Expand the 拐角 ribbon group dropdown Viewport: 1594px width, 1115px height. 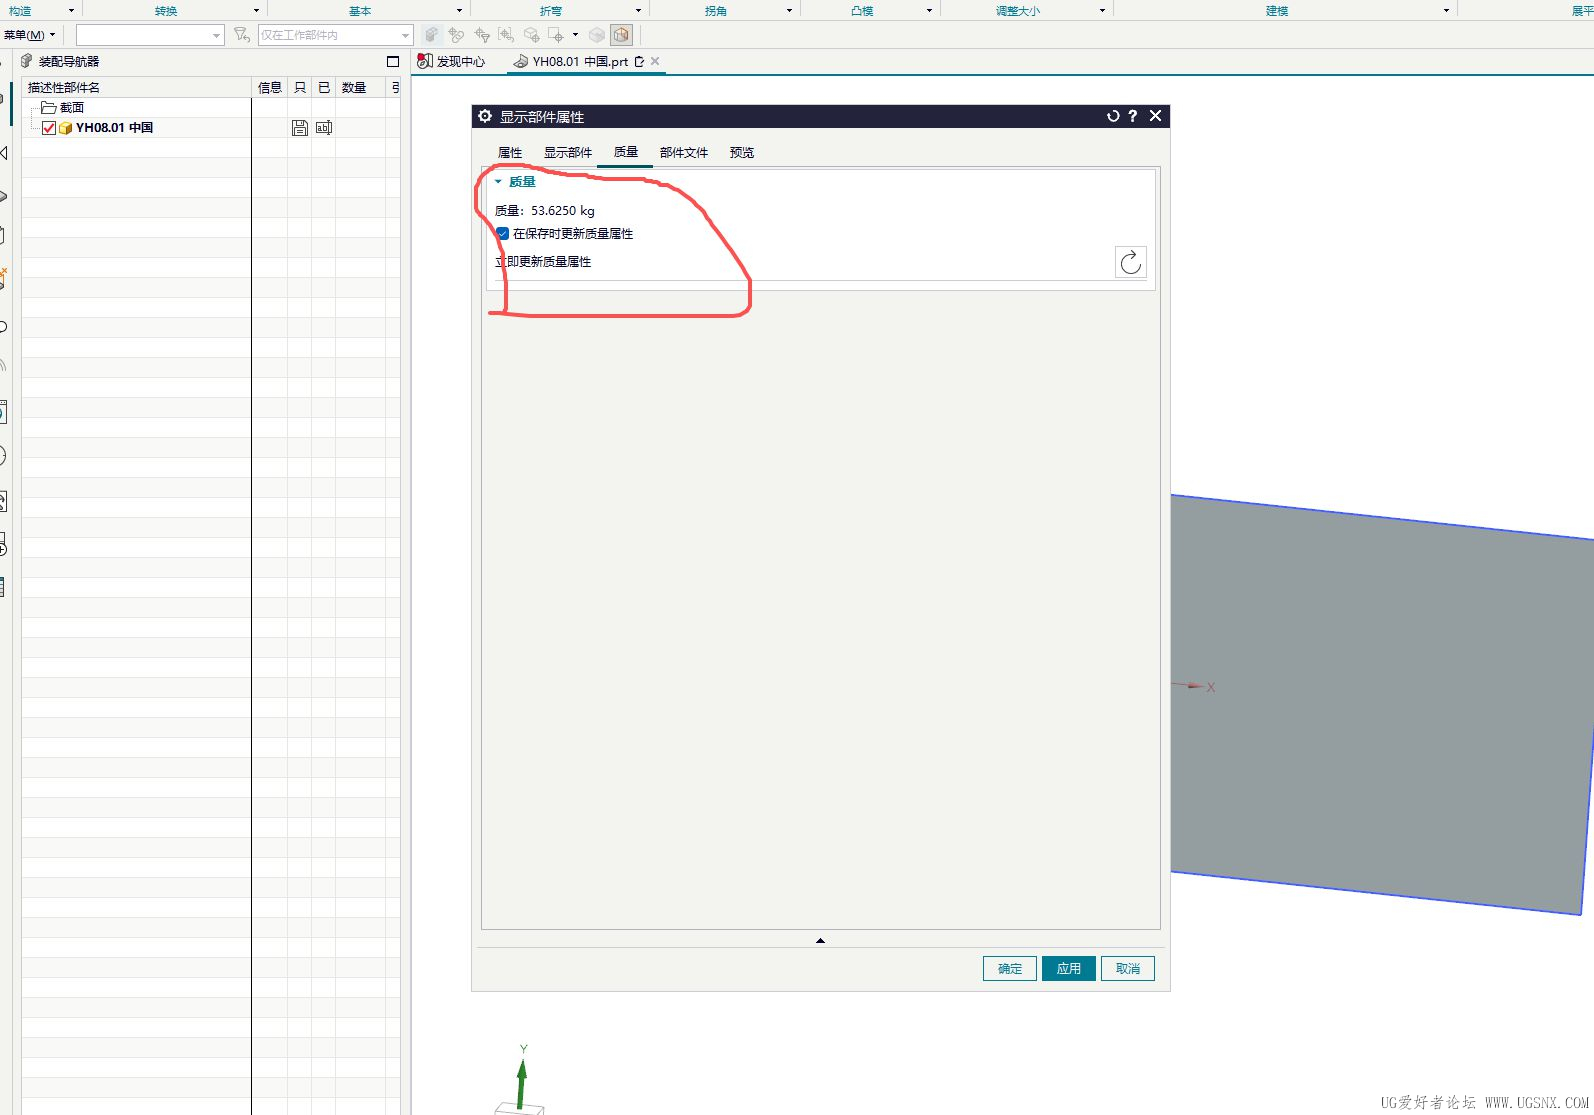[x=789, y=11]
